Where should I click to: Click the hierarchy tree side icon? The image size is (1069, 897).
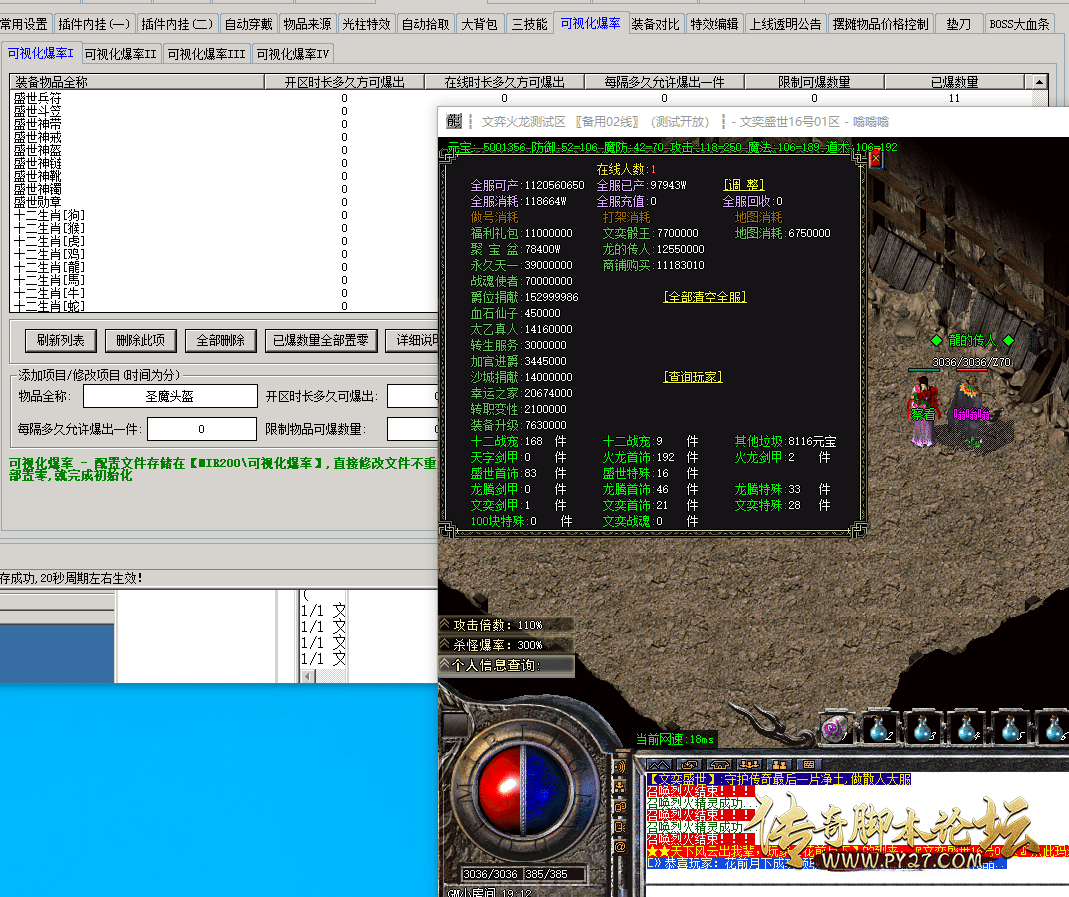(620, 787)
